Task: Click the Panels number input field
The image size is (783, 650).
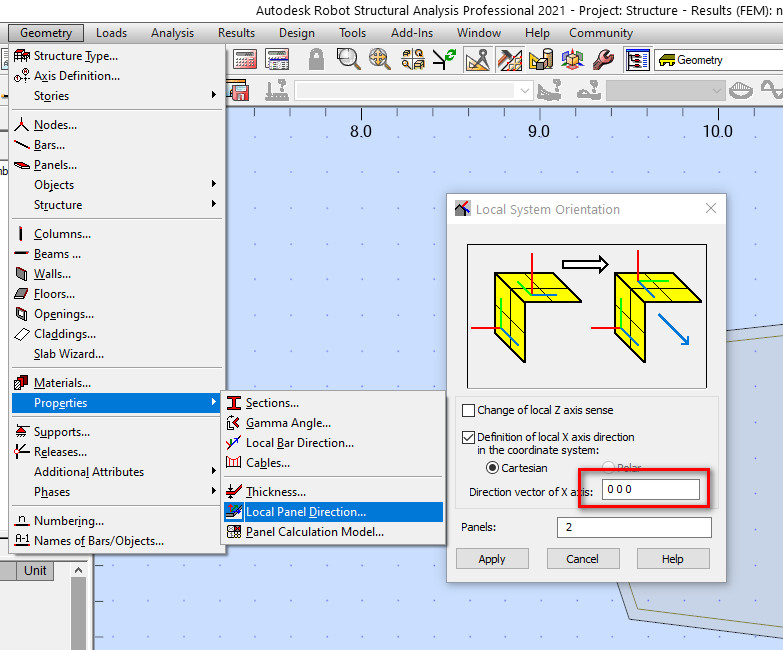Action: pos(634,527)
